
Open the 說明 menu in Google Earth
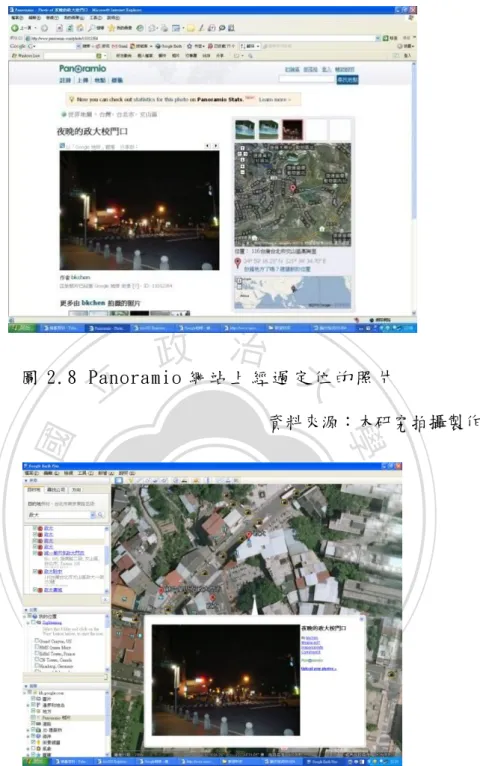127,473
